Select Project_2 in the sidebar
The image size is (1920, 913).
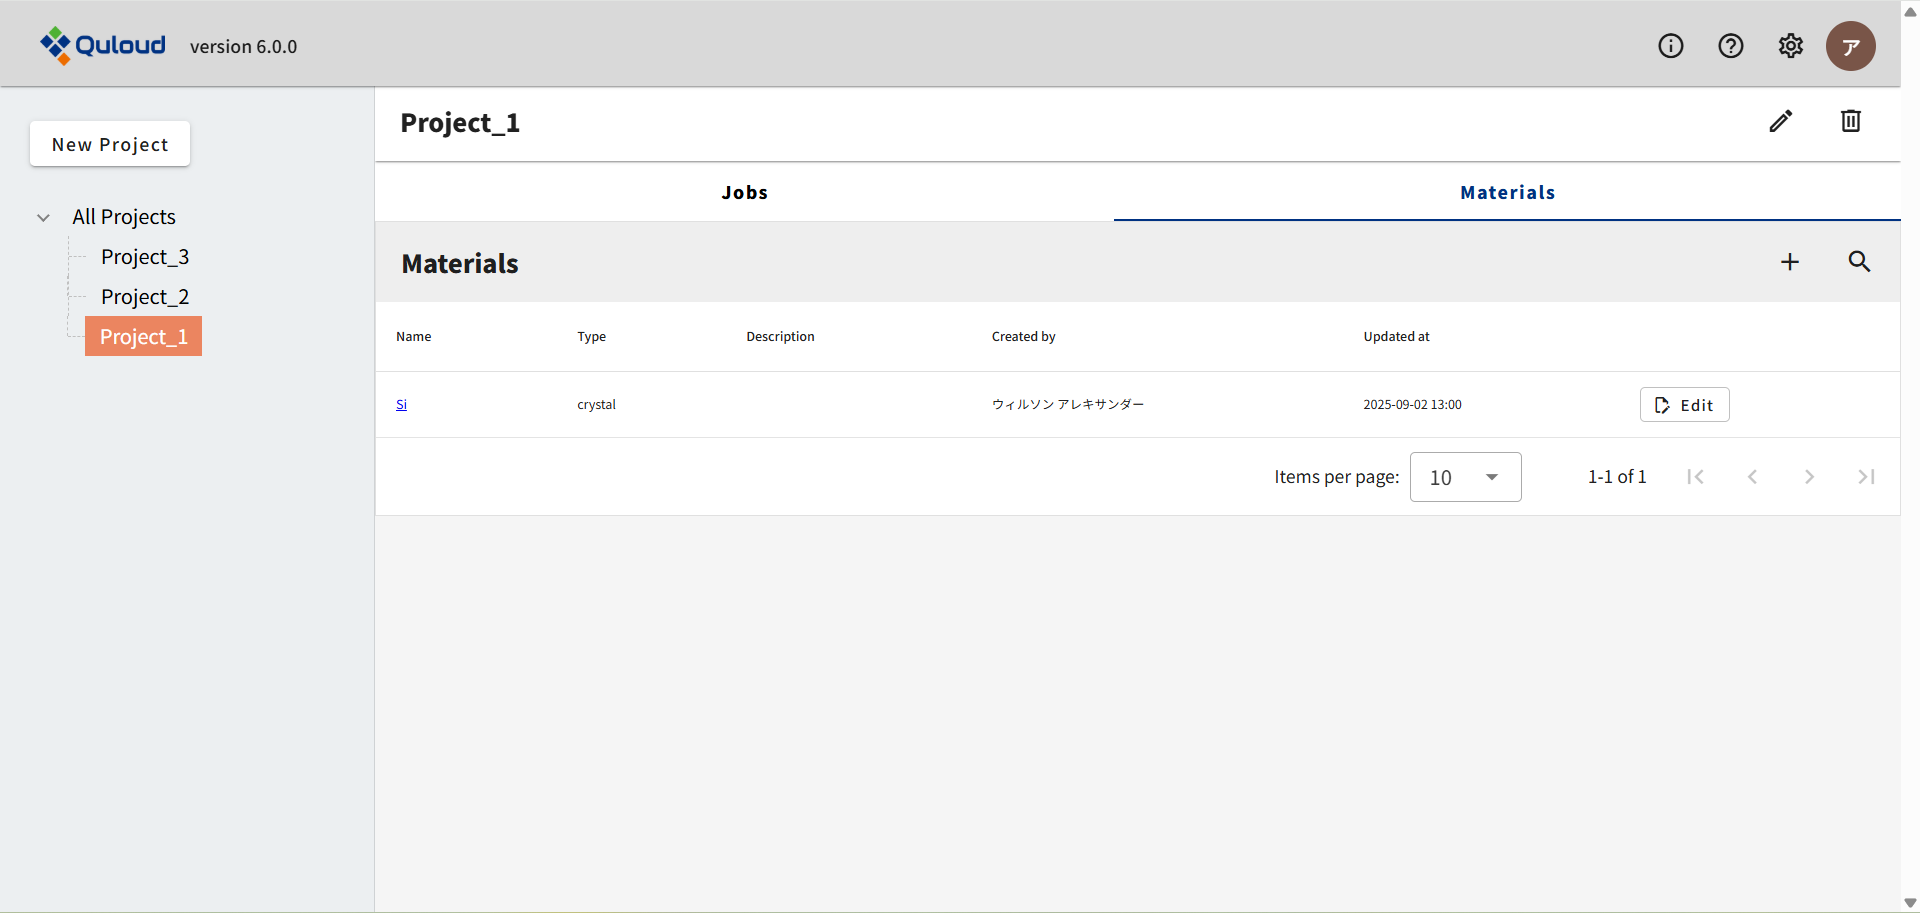click(x=145, y=297)
